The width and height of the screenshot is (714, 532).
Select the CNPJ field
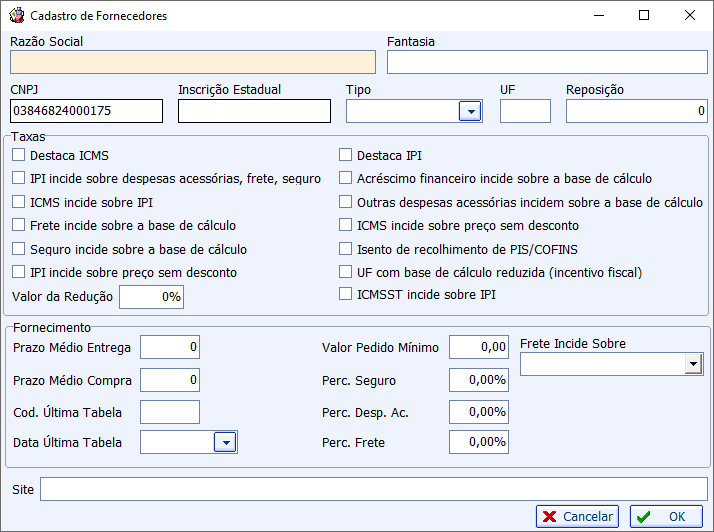[87, 111]
